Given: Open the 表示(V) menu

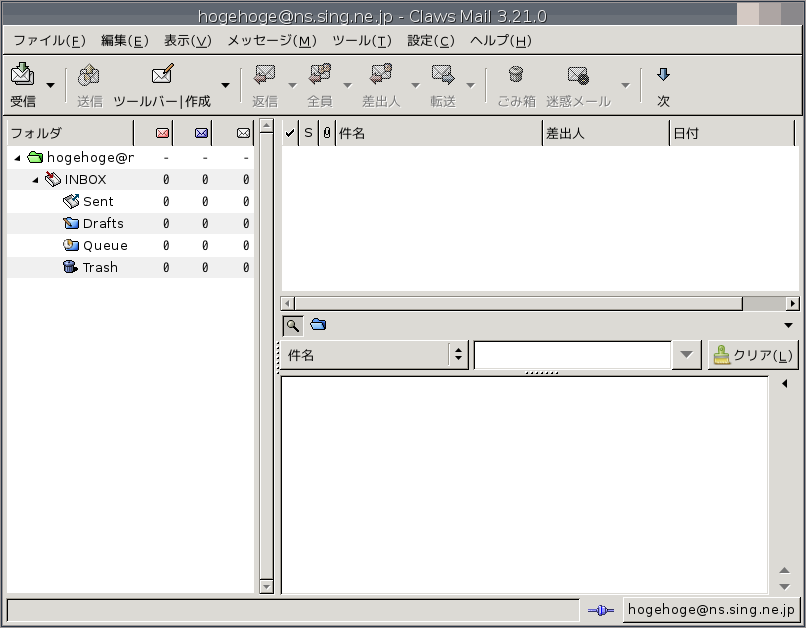Looking at the screenshot, I should 188,41.
